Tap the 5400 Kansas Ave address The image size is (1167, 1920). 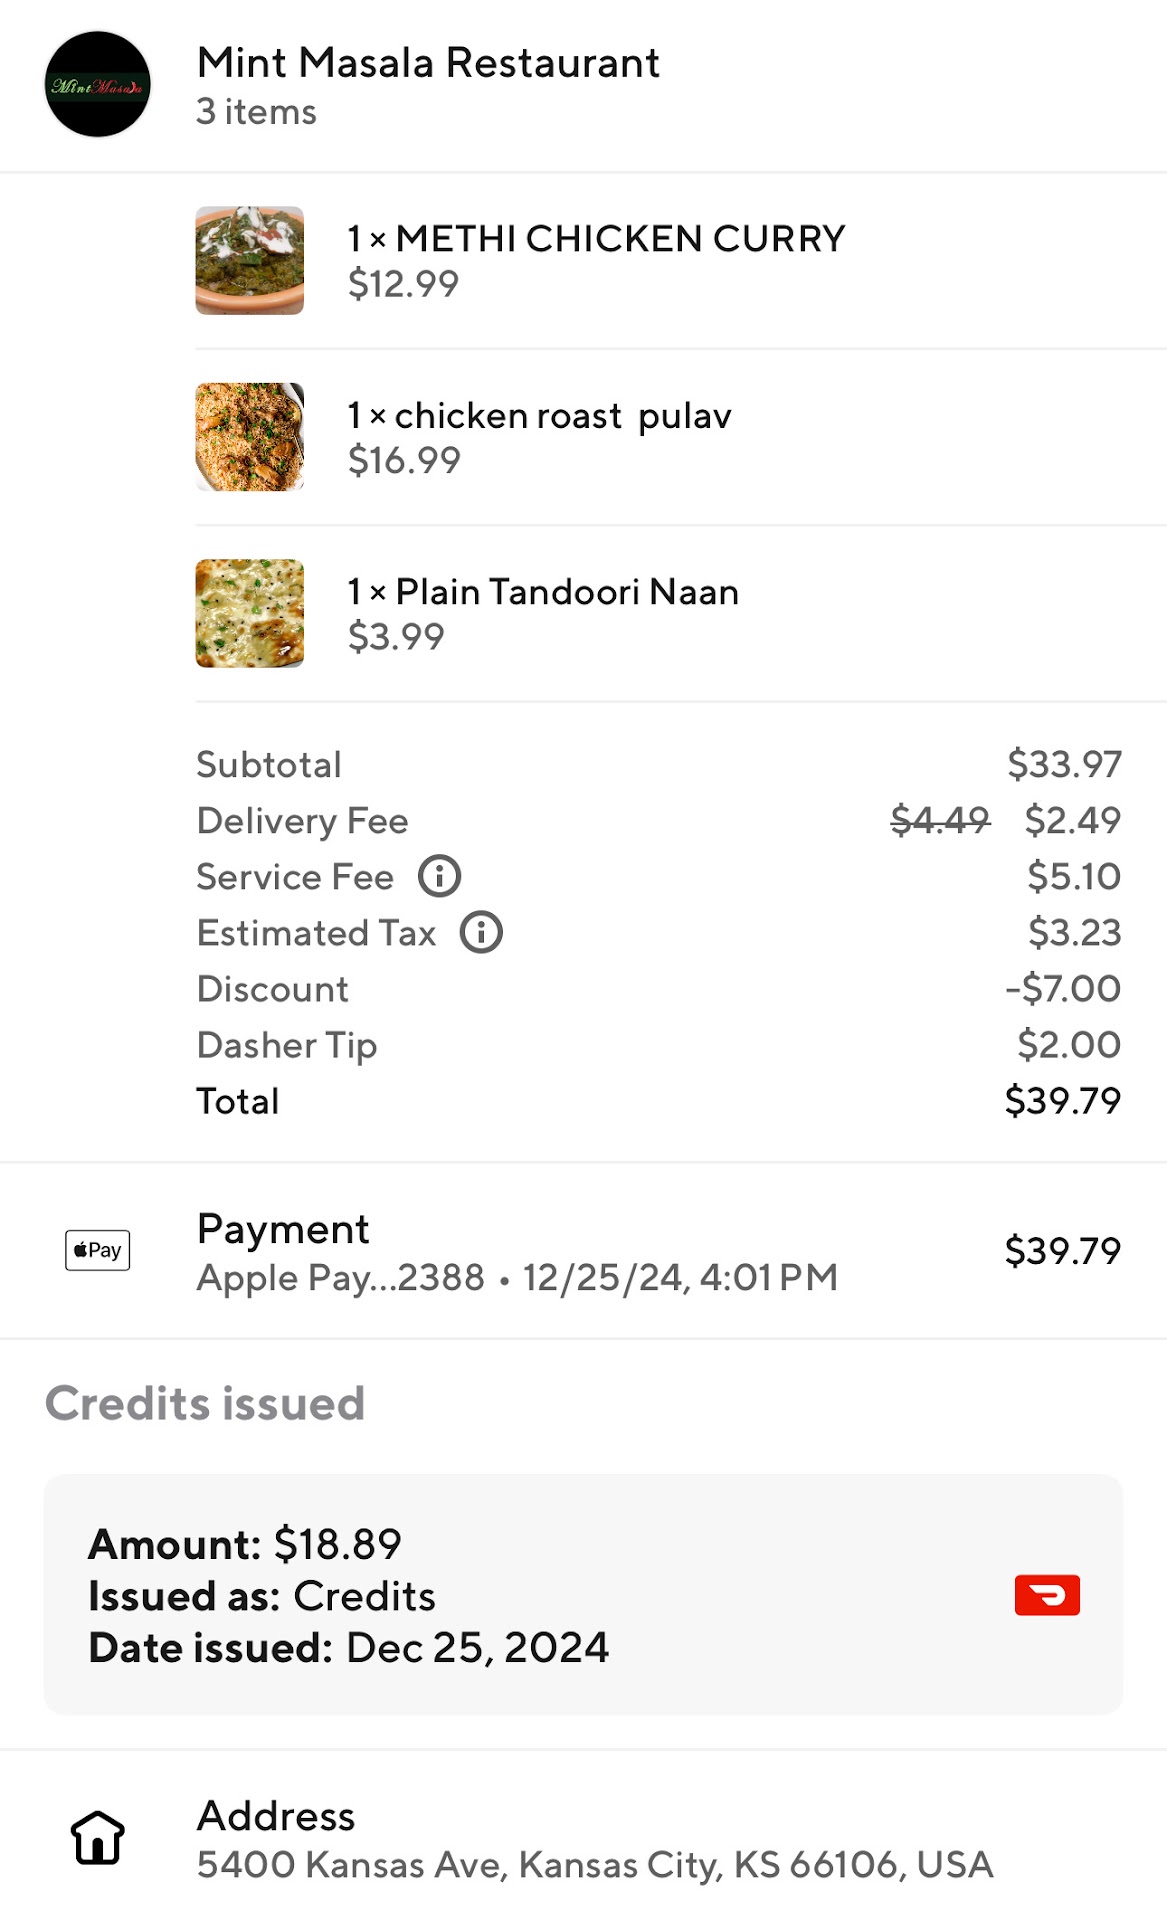pos(595,1865)
